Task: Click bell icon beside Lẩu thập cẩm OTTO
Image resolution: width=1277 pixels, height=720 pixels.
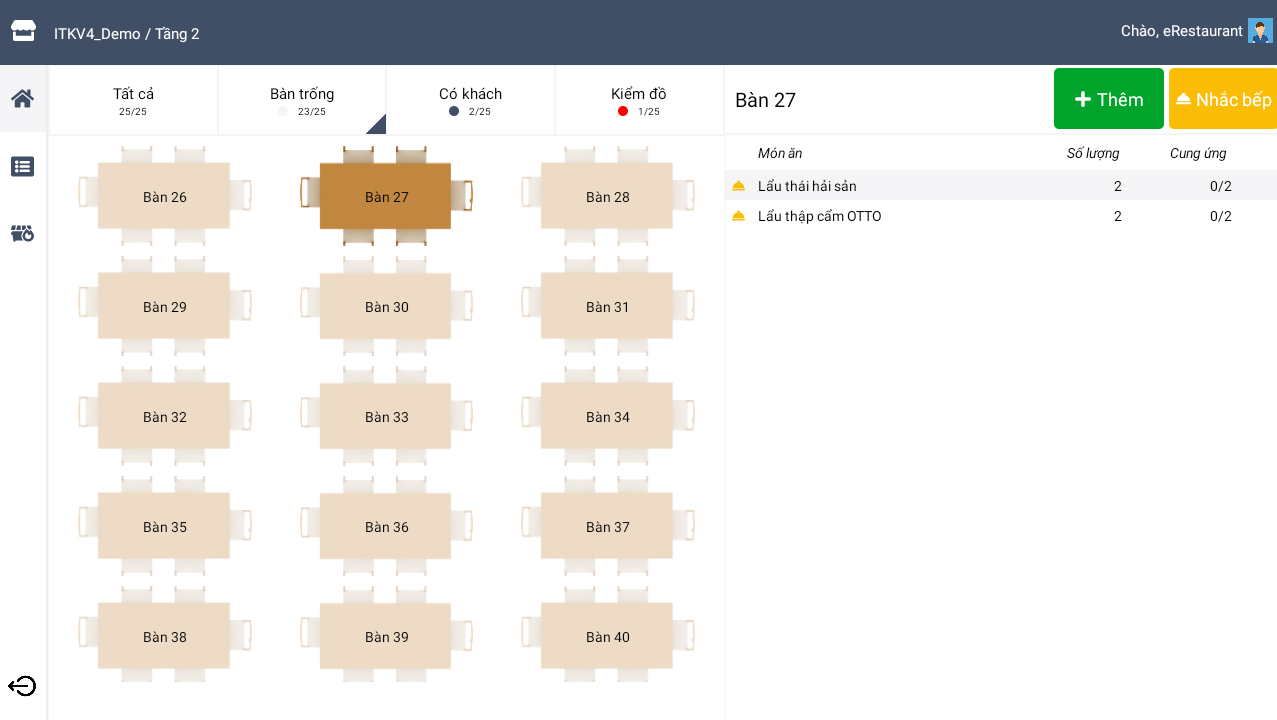Action: [738, 216]
